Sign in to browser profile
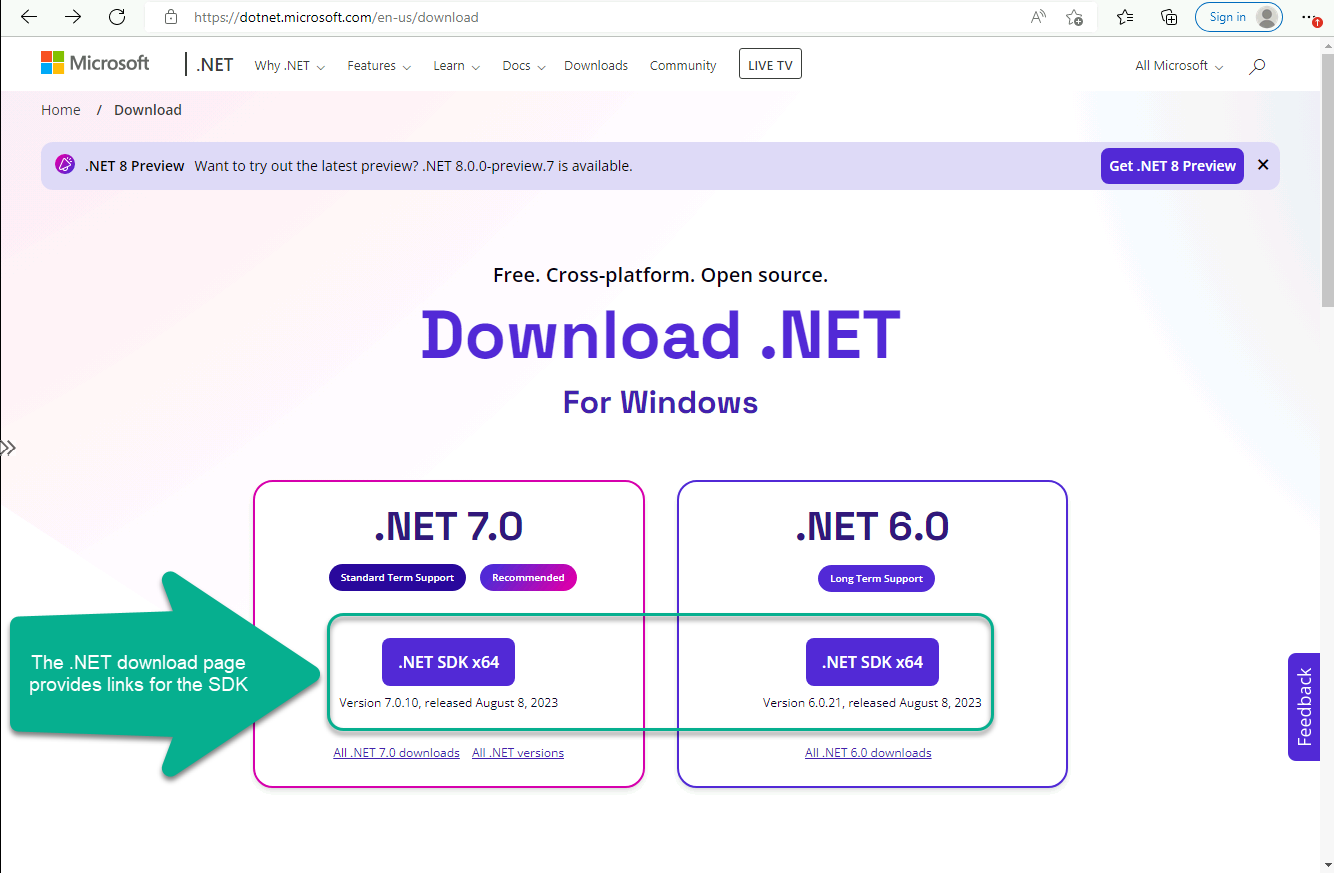The width and height of the screenshot is (1334, 873). (1239, 17)
